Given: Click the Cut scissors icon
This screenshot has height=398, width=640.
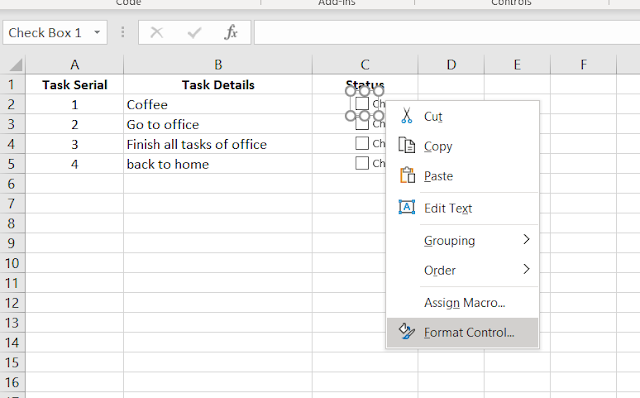Looking at the screenshot, I should (407, 116).
